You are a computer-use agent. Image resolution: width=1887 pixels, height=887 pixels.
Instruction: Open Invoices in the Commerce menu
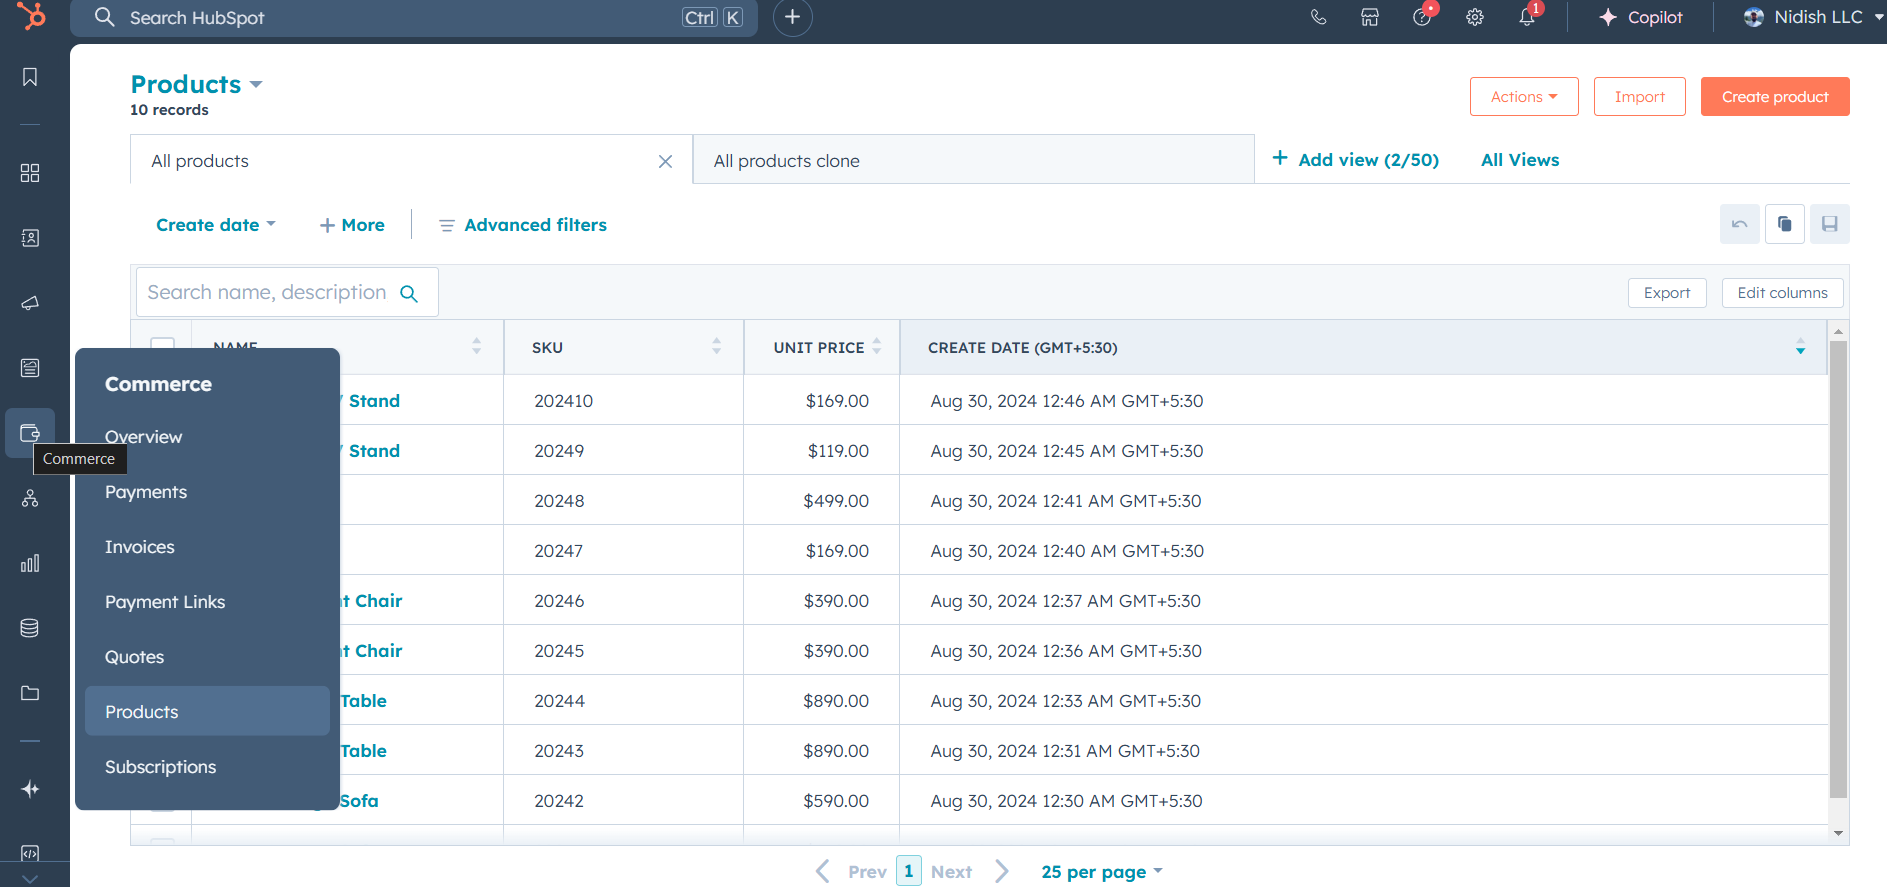(x=140, y=547)
